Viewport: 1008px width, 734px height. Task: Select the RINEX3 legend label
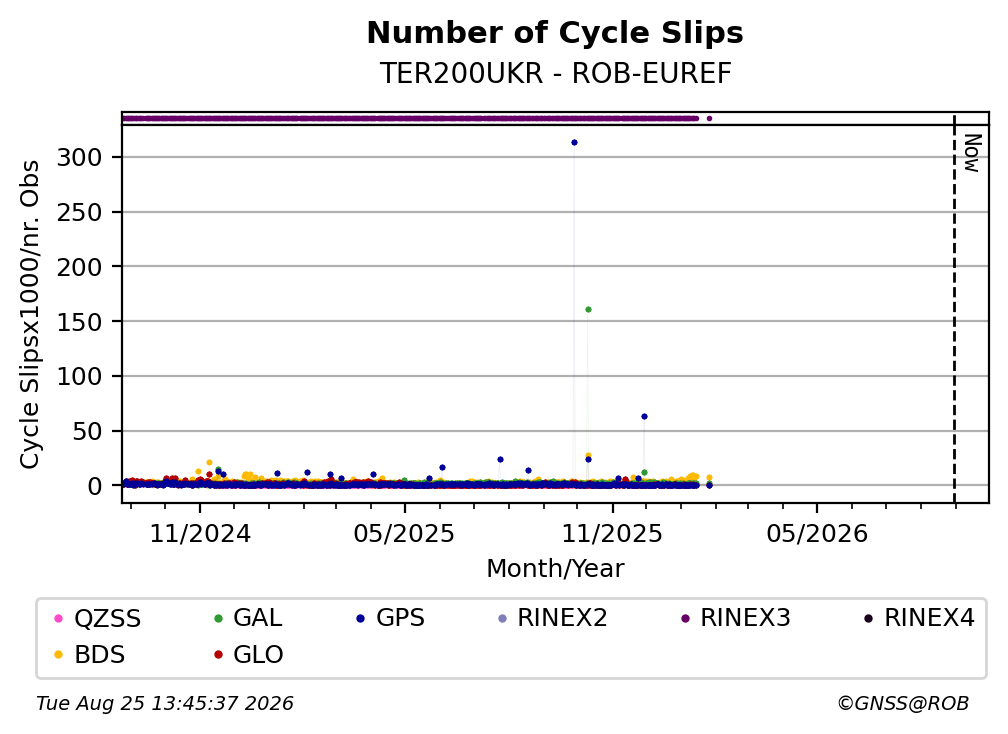click(x=745, y=618)
